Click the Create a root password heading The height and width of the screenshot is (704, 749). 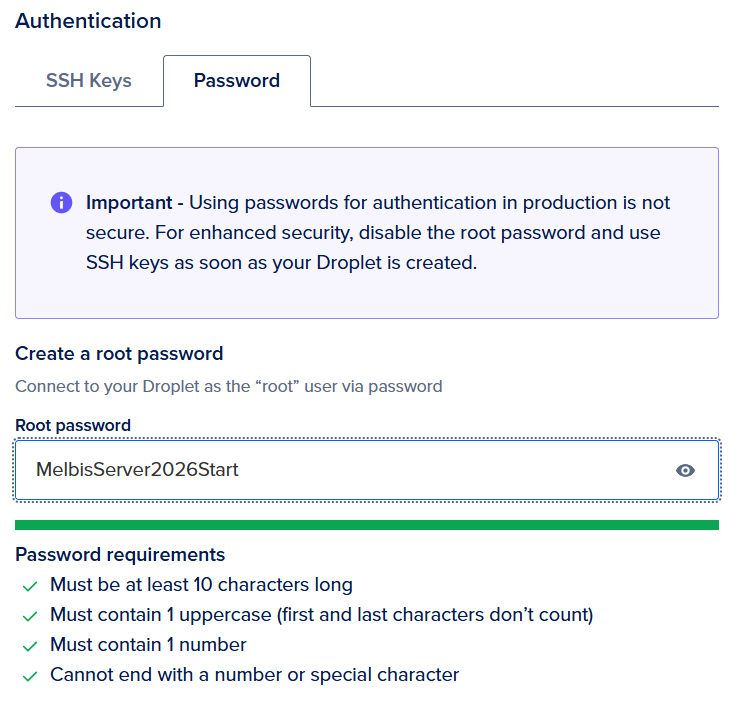tap(119, 354)
